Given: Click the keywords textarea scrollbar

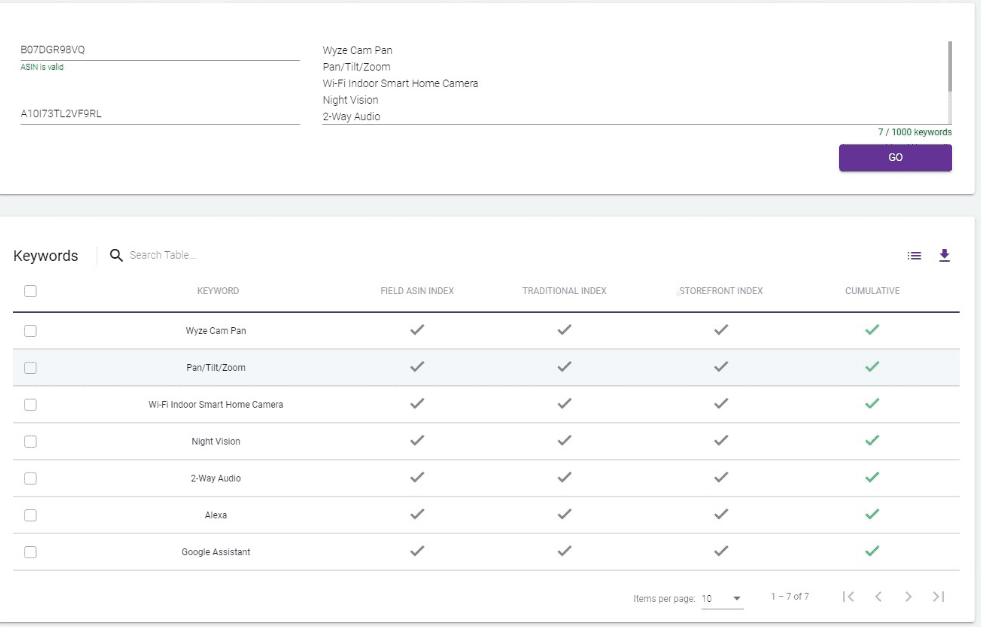Looking at the screenshot, I should coord(949,67).
